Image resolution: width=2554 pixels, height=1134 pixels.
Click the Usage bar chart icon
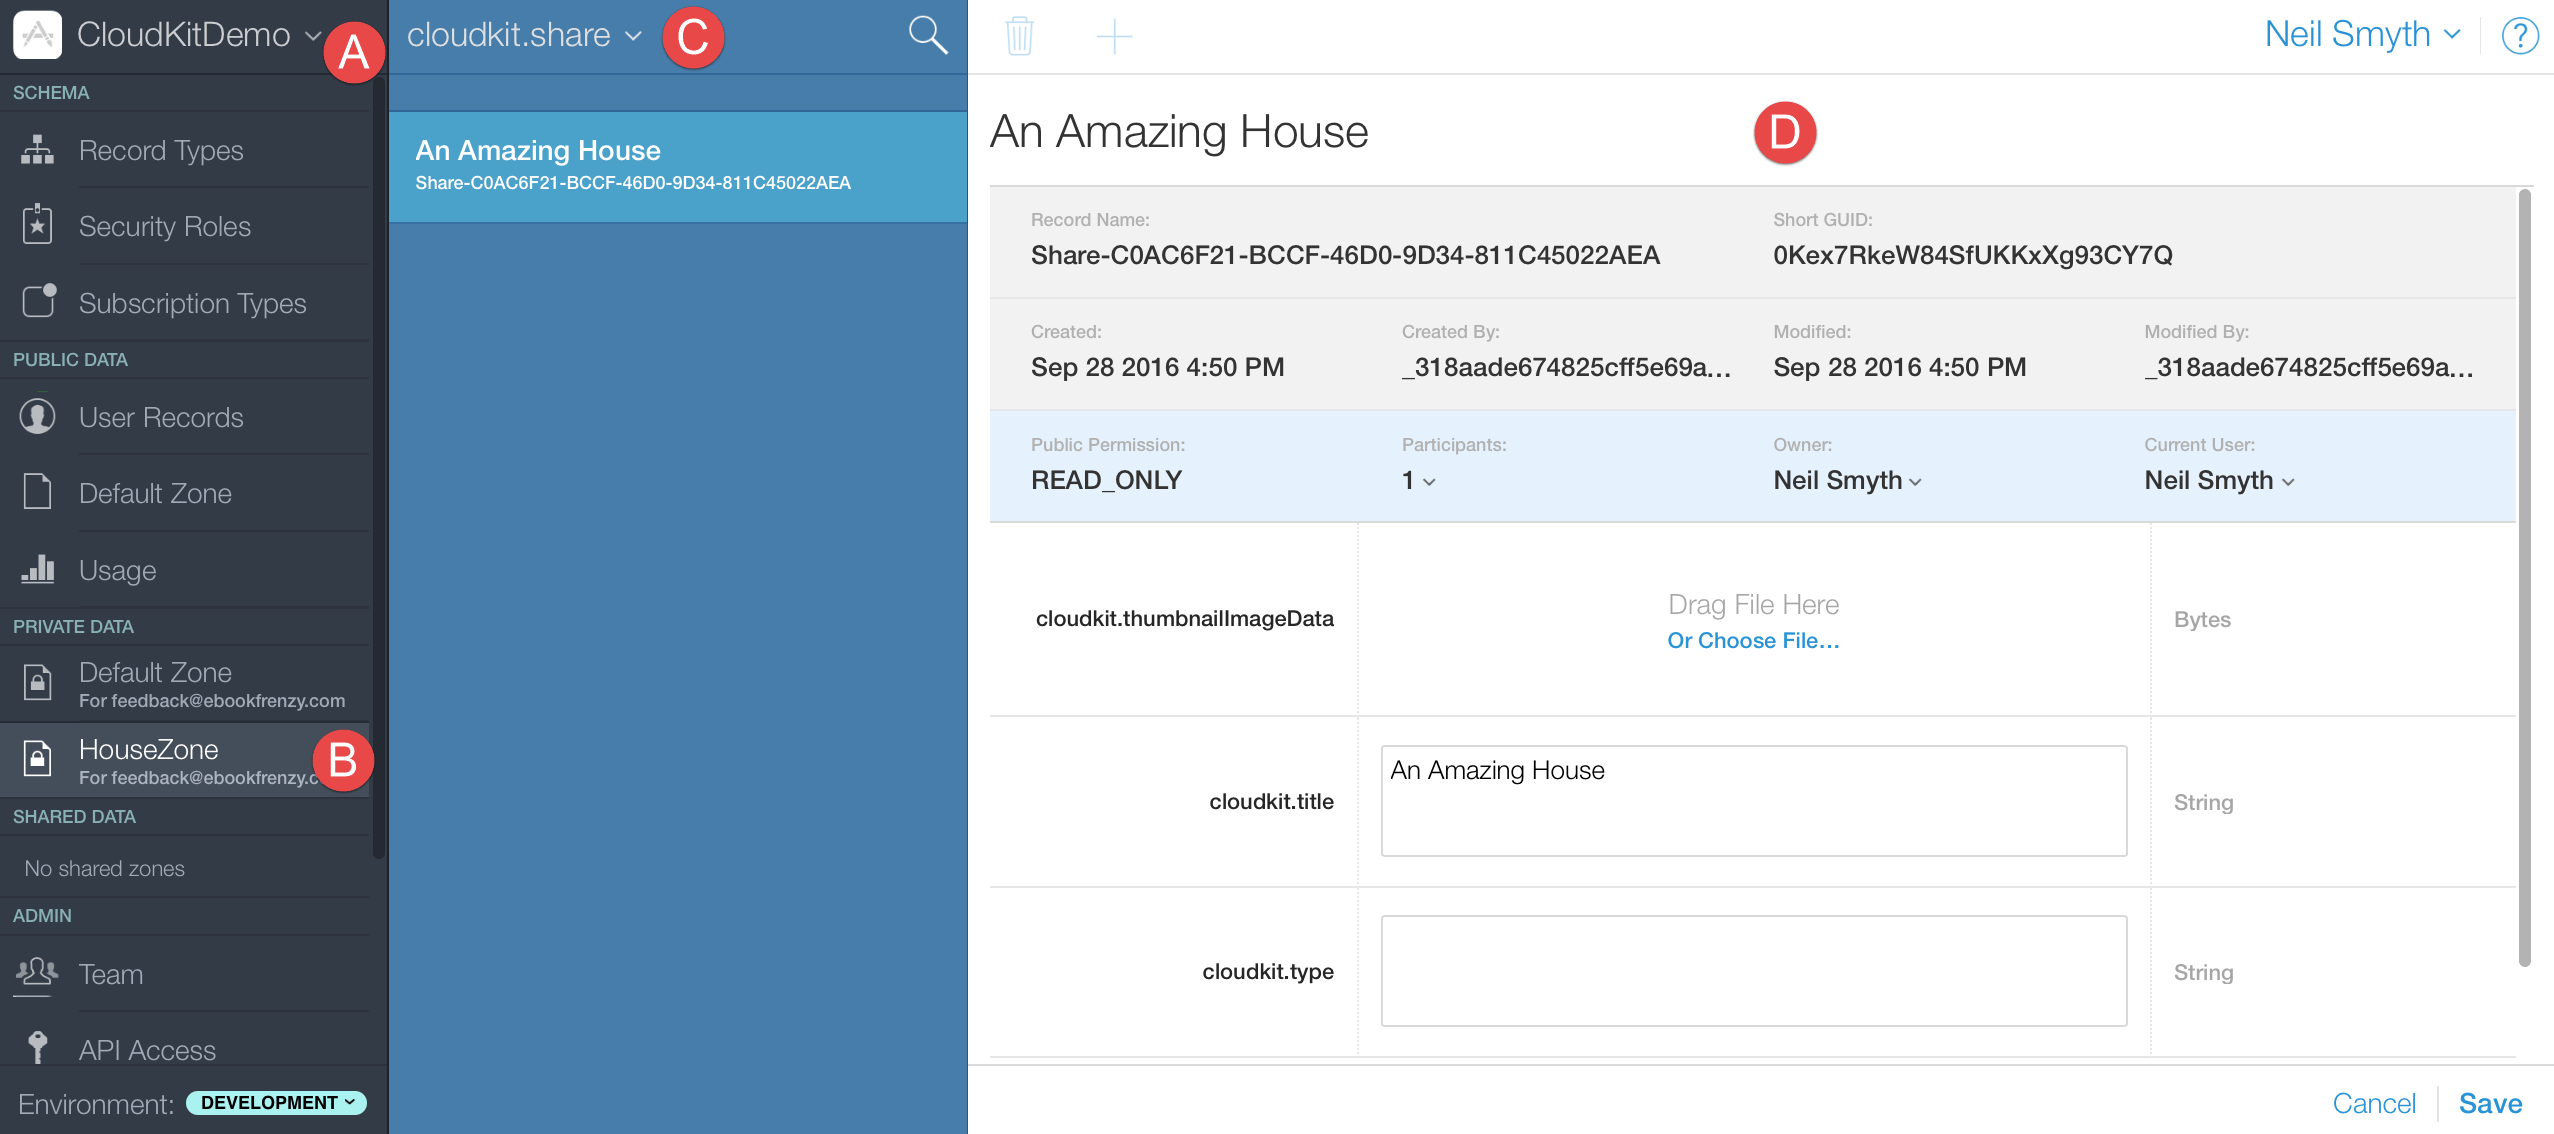pos(37,569)
